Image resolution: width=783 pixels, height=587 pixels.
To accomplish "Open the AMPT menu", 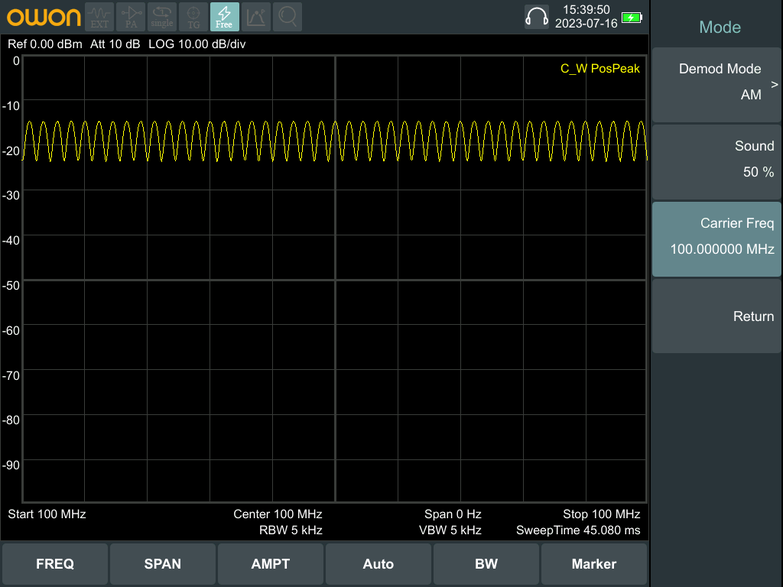I will click(x=271, y=564).
